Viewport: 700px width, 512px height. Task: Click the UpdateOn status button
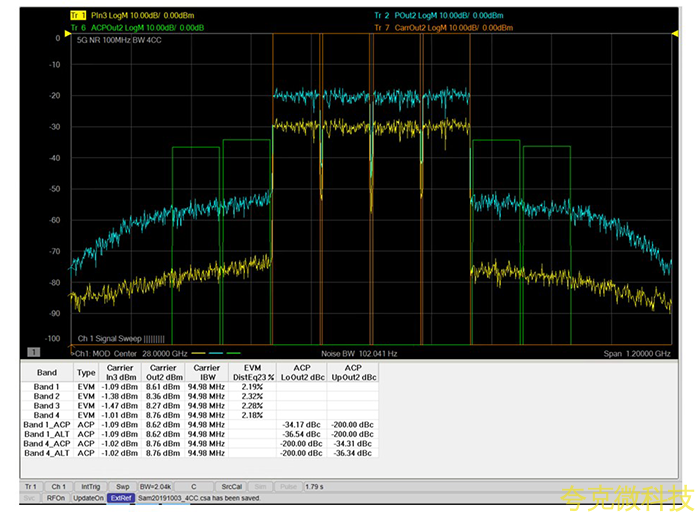coord(88,497)
